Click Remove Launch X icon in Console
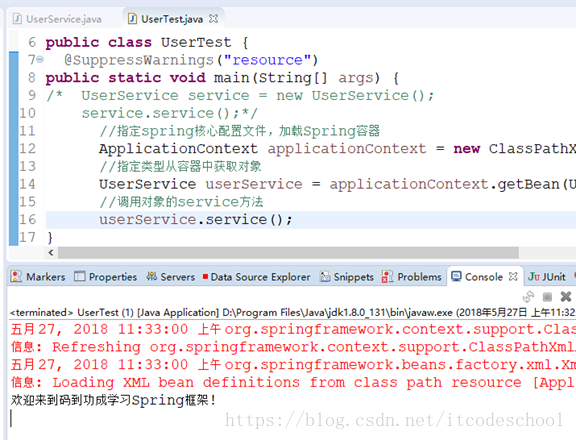This screenshot has width=576, height=440. click(566, 296)
